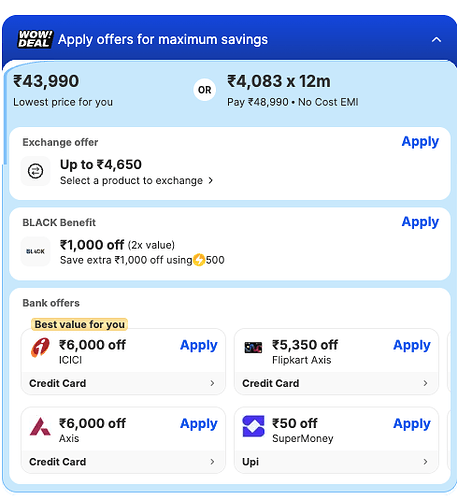Expand SuperMoney Upi offer details
Screen dimensions: 457x500
tap(336, 462)
